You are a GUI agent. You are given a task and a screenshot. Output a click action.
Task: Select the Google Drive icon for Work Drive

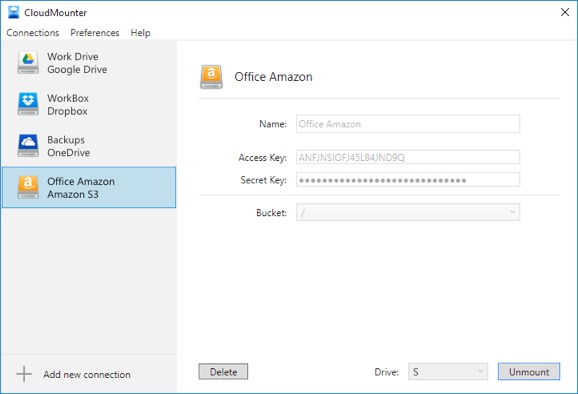[28, 62]
